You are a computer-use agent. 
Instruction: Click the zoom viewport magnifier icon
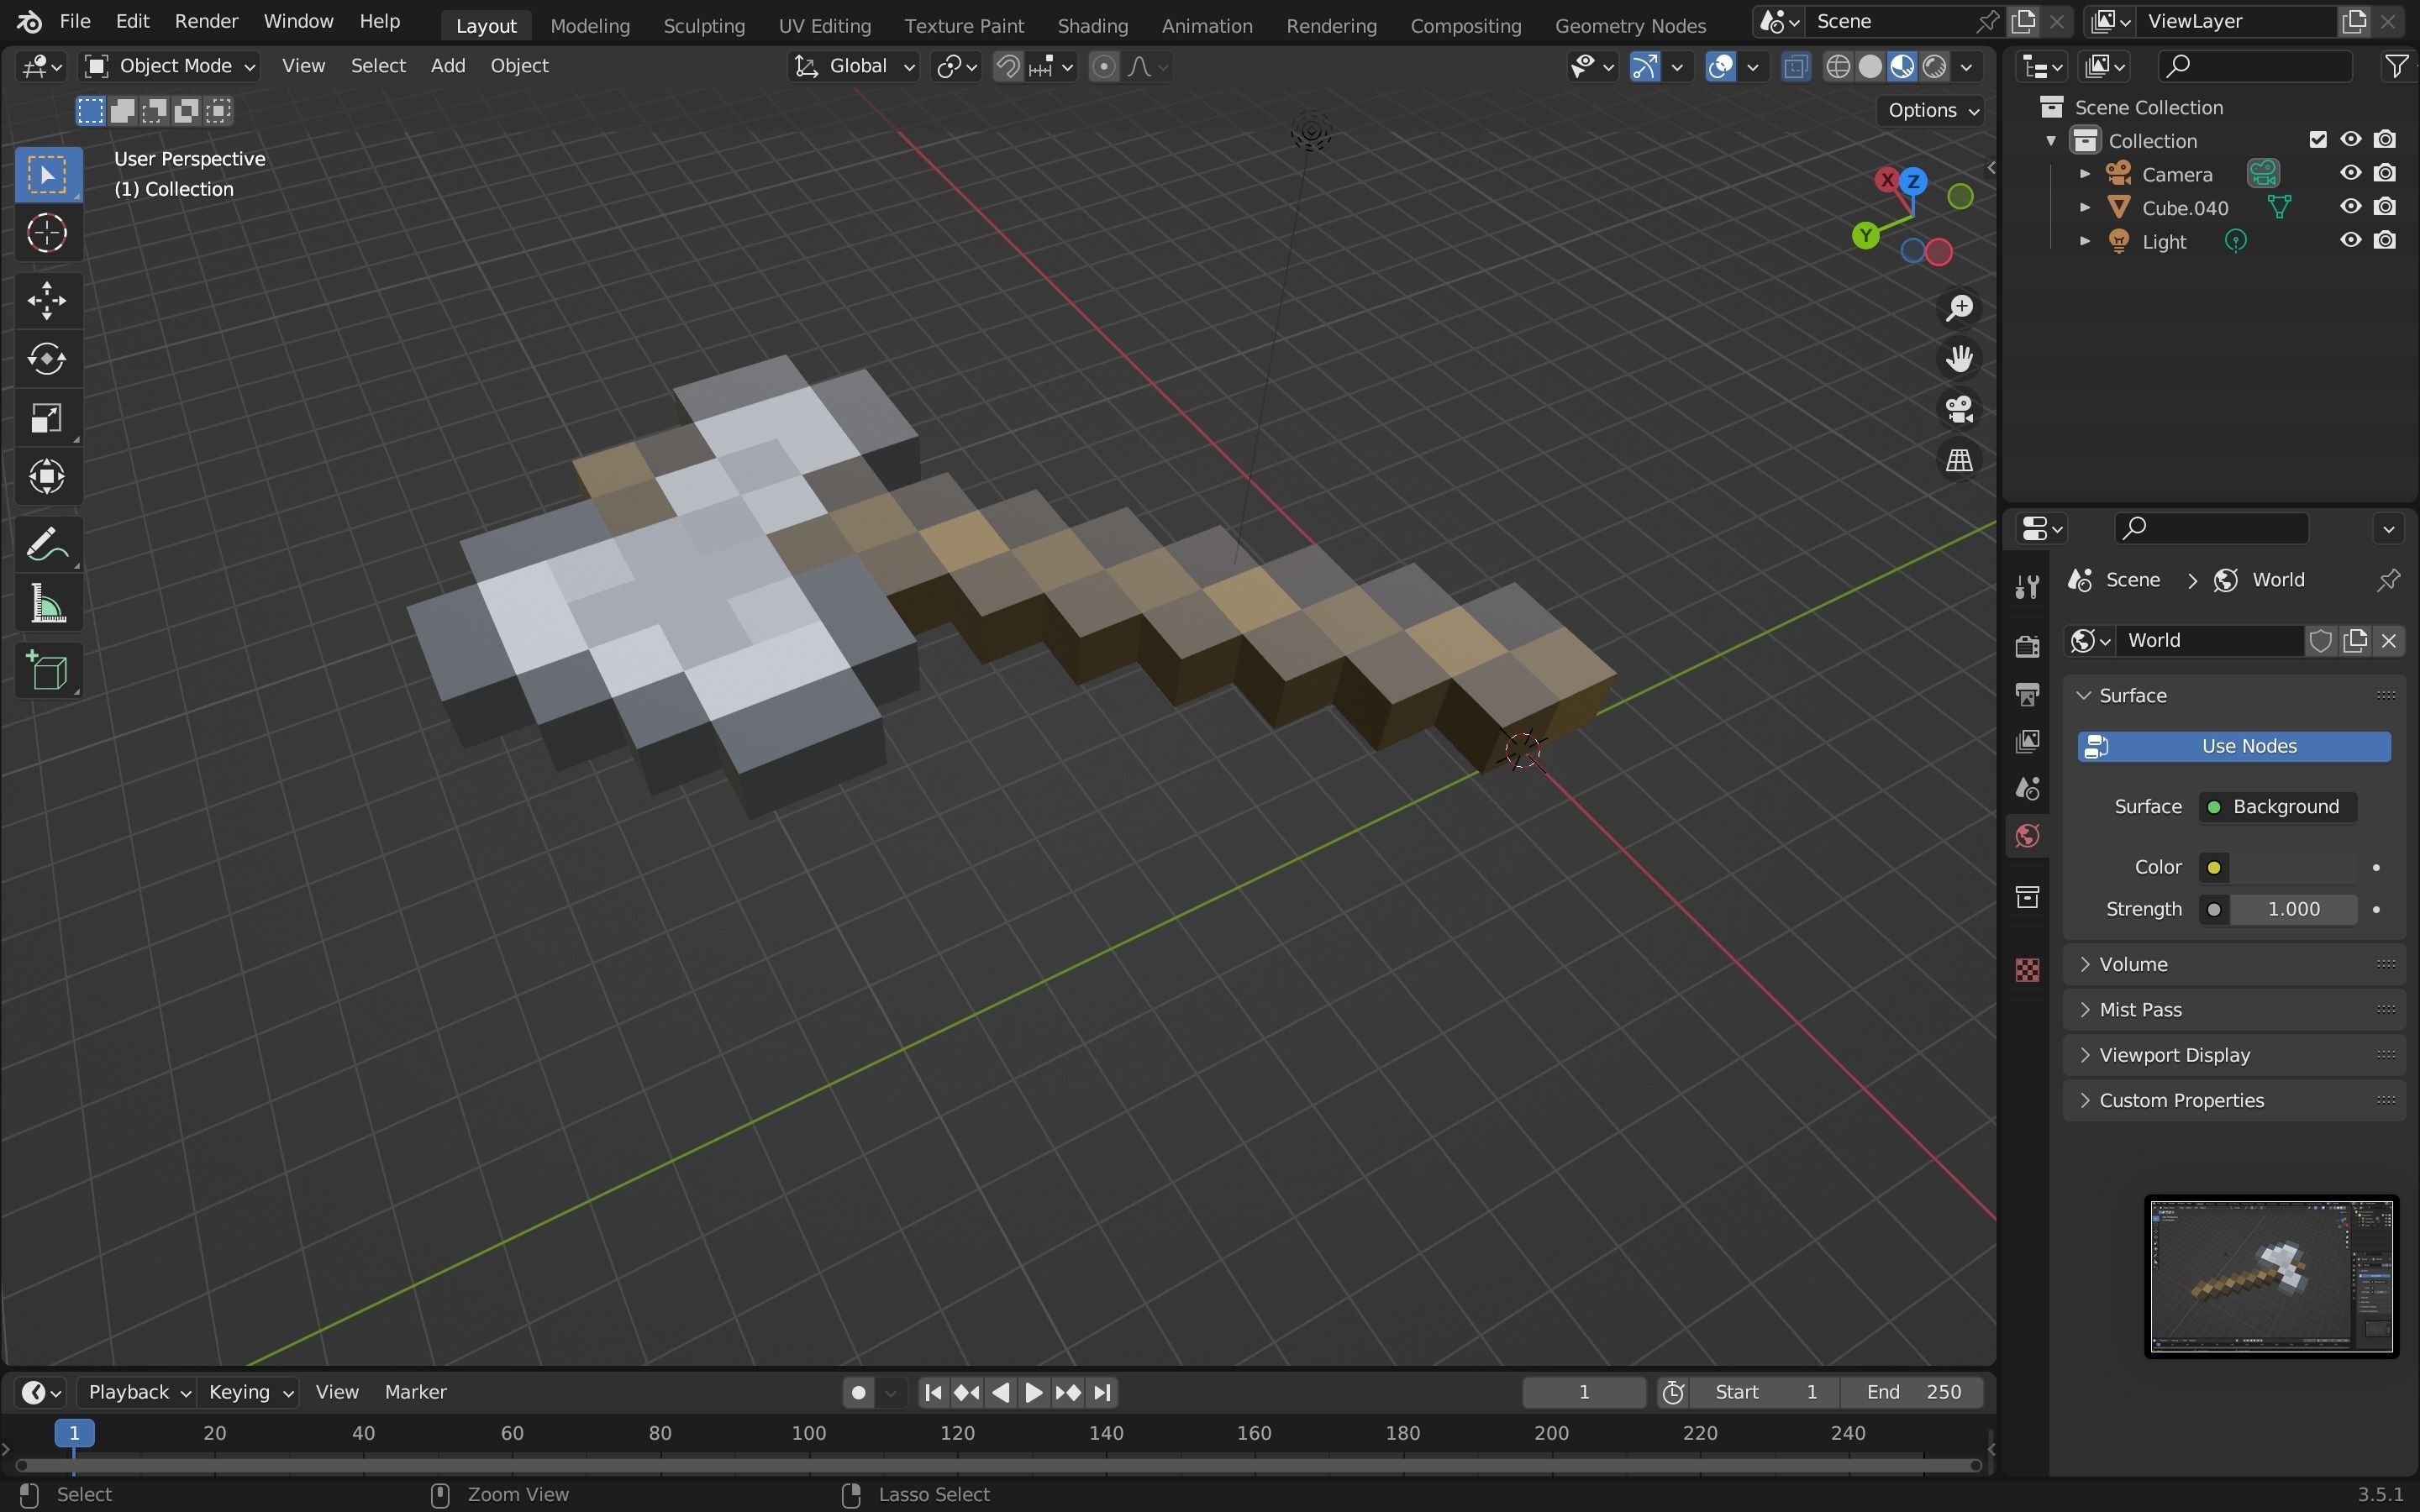[x=1959, y=307]
